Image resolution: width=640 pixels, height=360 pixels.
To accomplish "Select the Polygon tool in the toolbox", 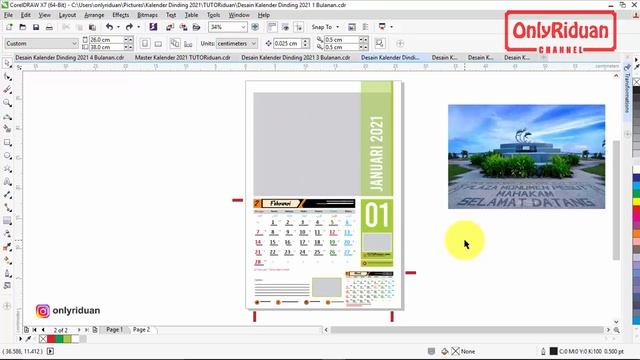I will (x=7, y=169).
